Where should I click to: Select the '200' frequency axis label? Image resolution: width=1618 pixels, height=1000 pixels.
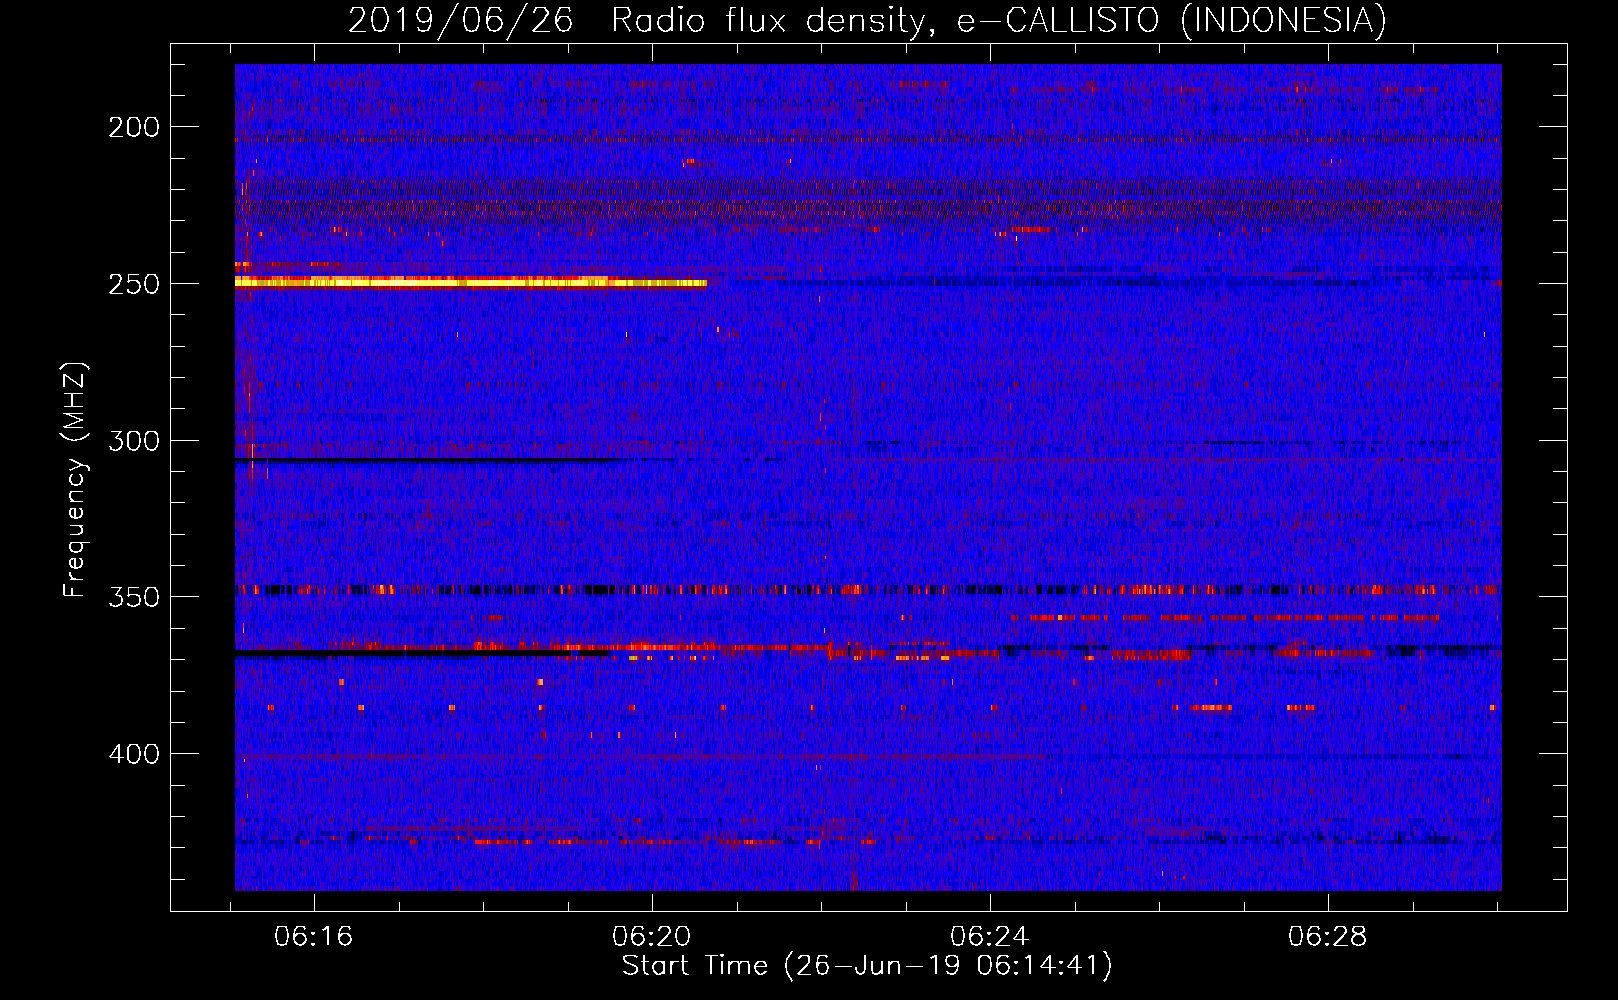point(134,127)
